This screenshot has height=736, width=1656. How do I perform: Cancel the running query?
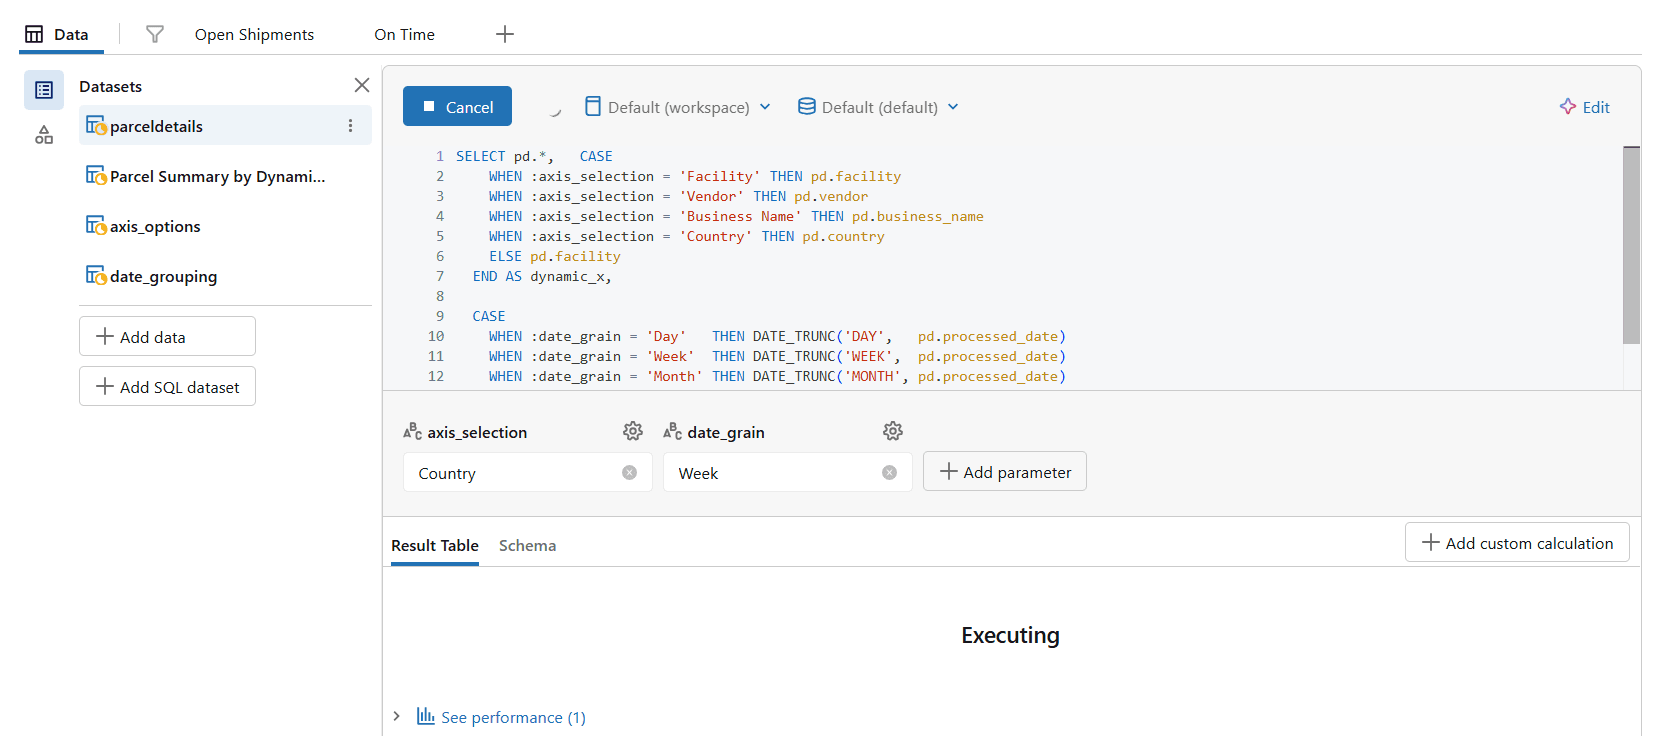pyautogui.click(x=457, y=106)
